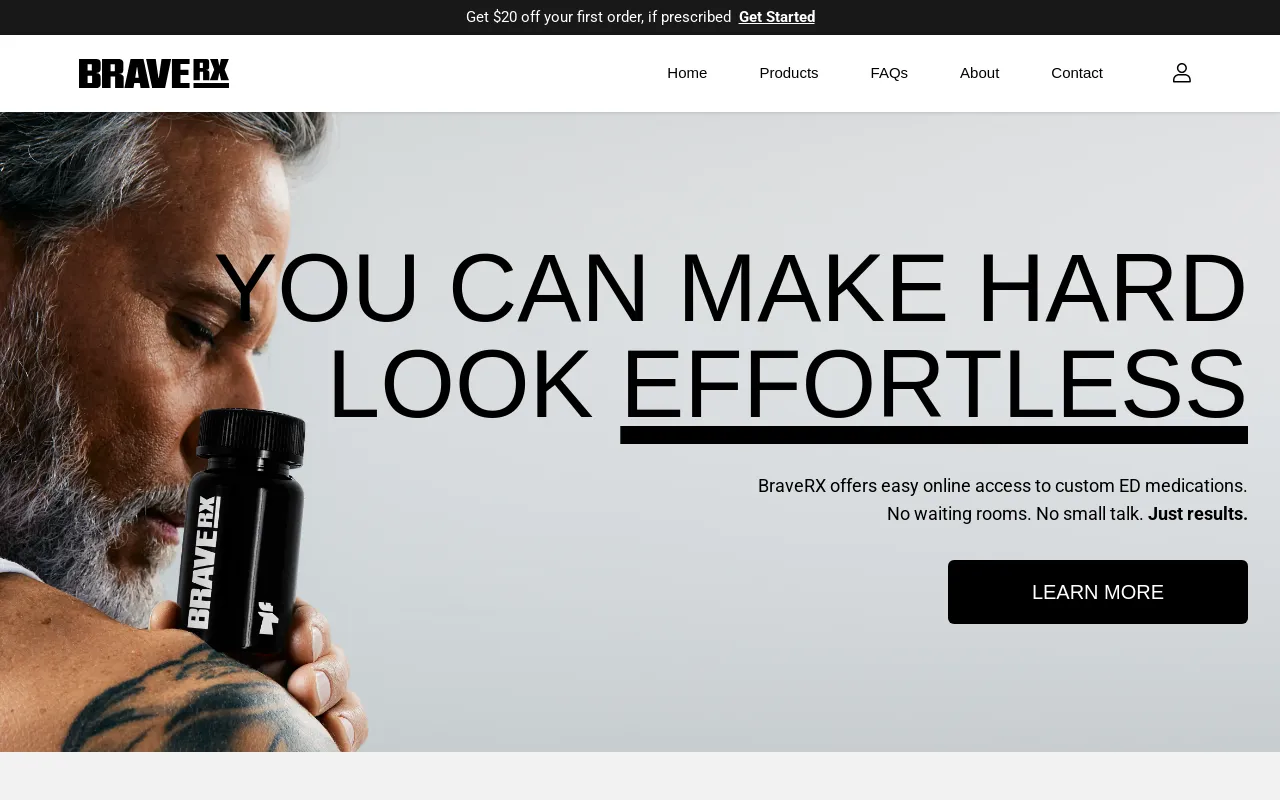Click the emblem icon on the bottle
This screenshot has height=800, width=1280.
click(x=267, y=617)
